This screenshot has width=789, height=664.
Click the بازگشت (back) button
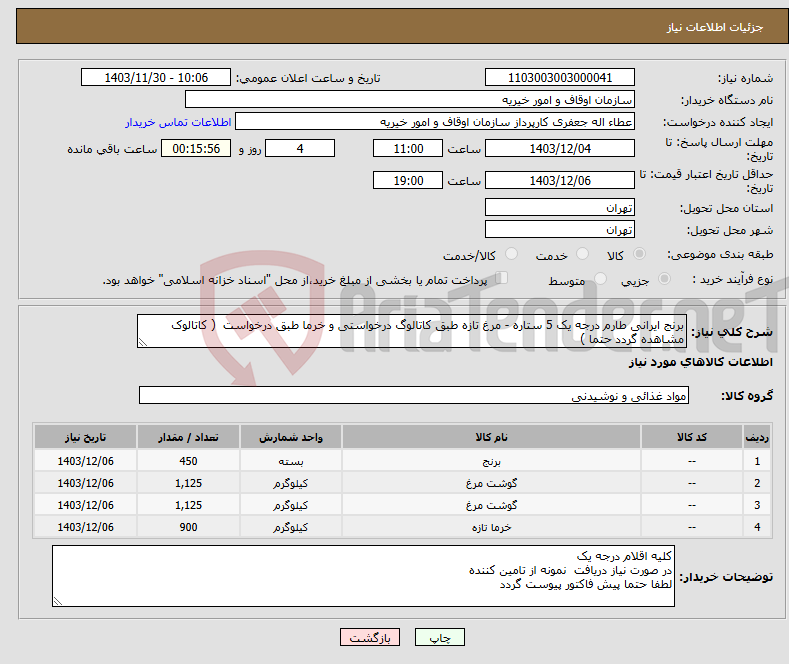tap(370, 637)
